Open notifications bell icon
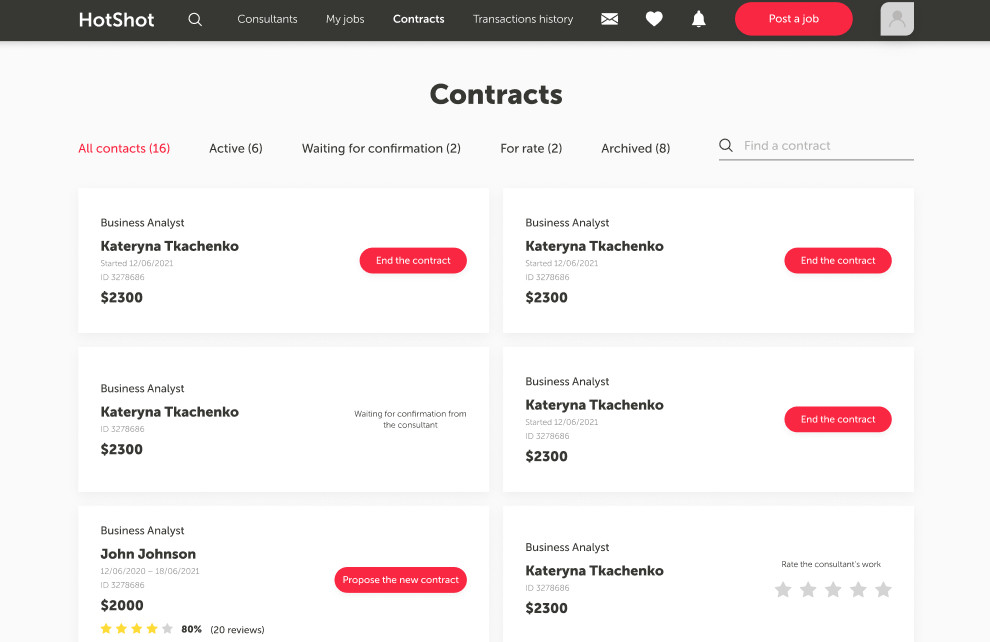Image resolution: width=990 pixels, height=642 pixels. (698, 19)
